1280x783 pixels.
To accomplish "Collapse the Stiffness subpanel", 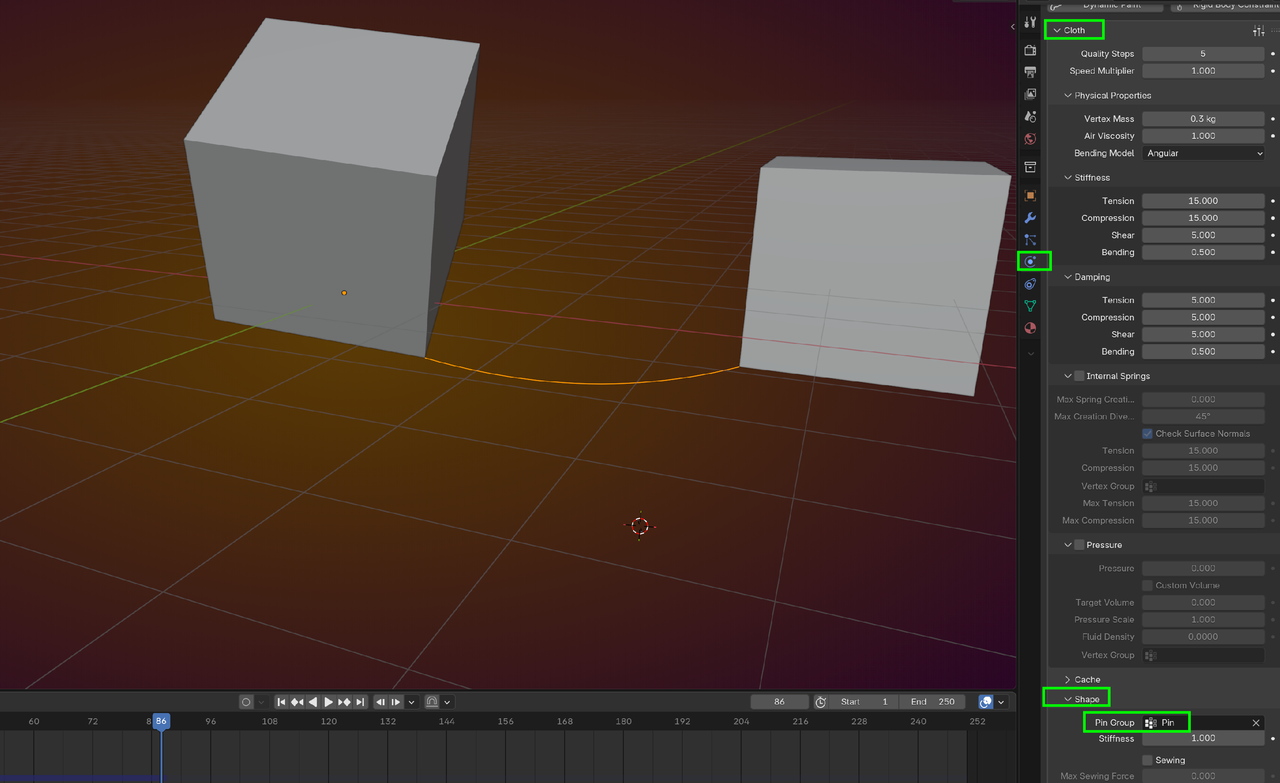I will pos(1068,178).
